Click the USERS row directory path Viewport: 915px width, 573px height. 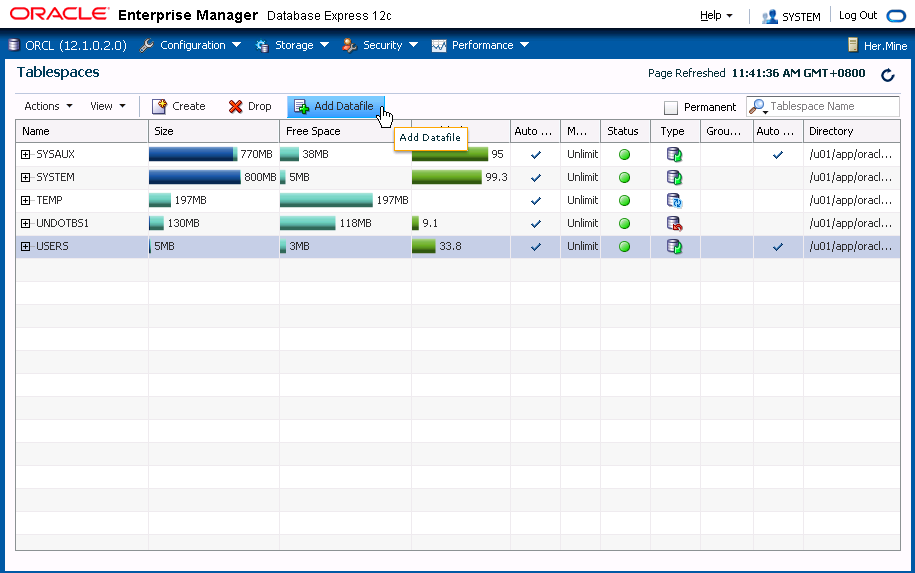(x=851, y=246)
